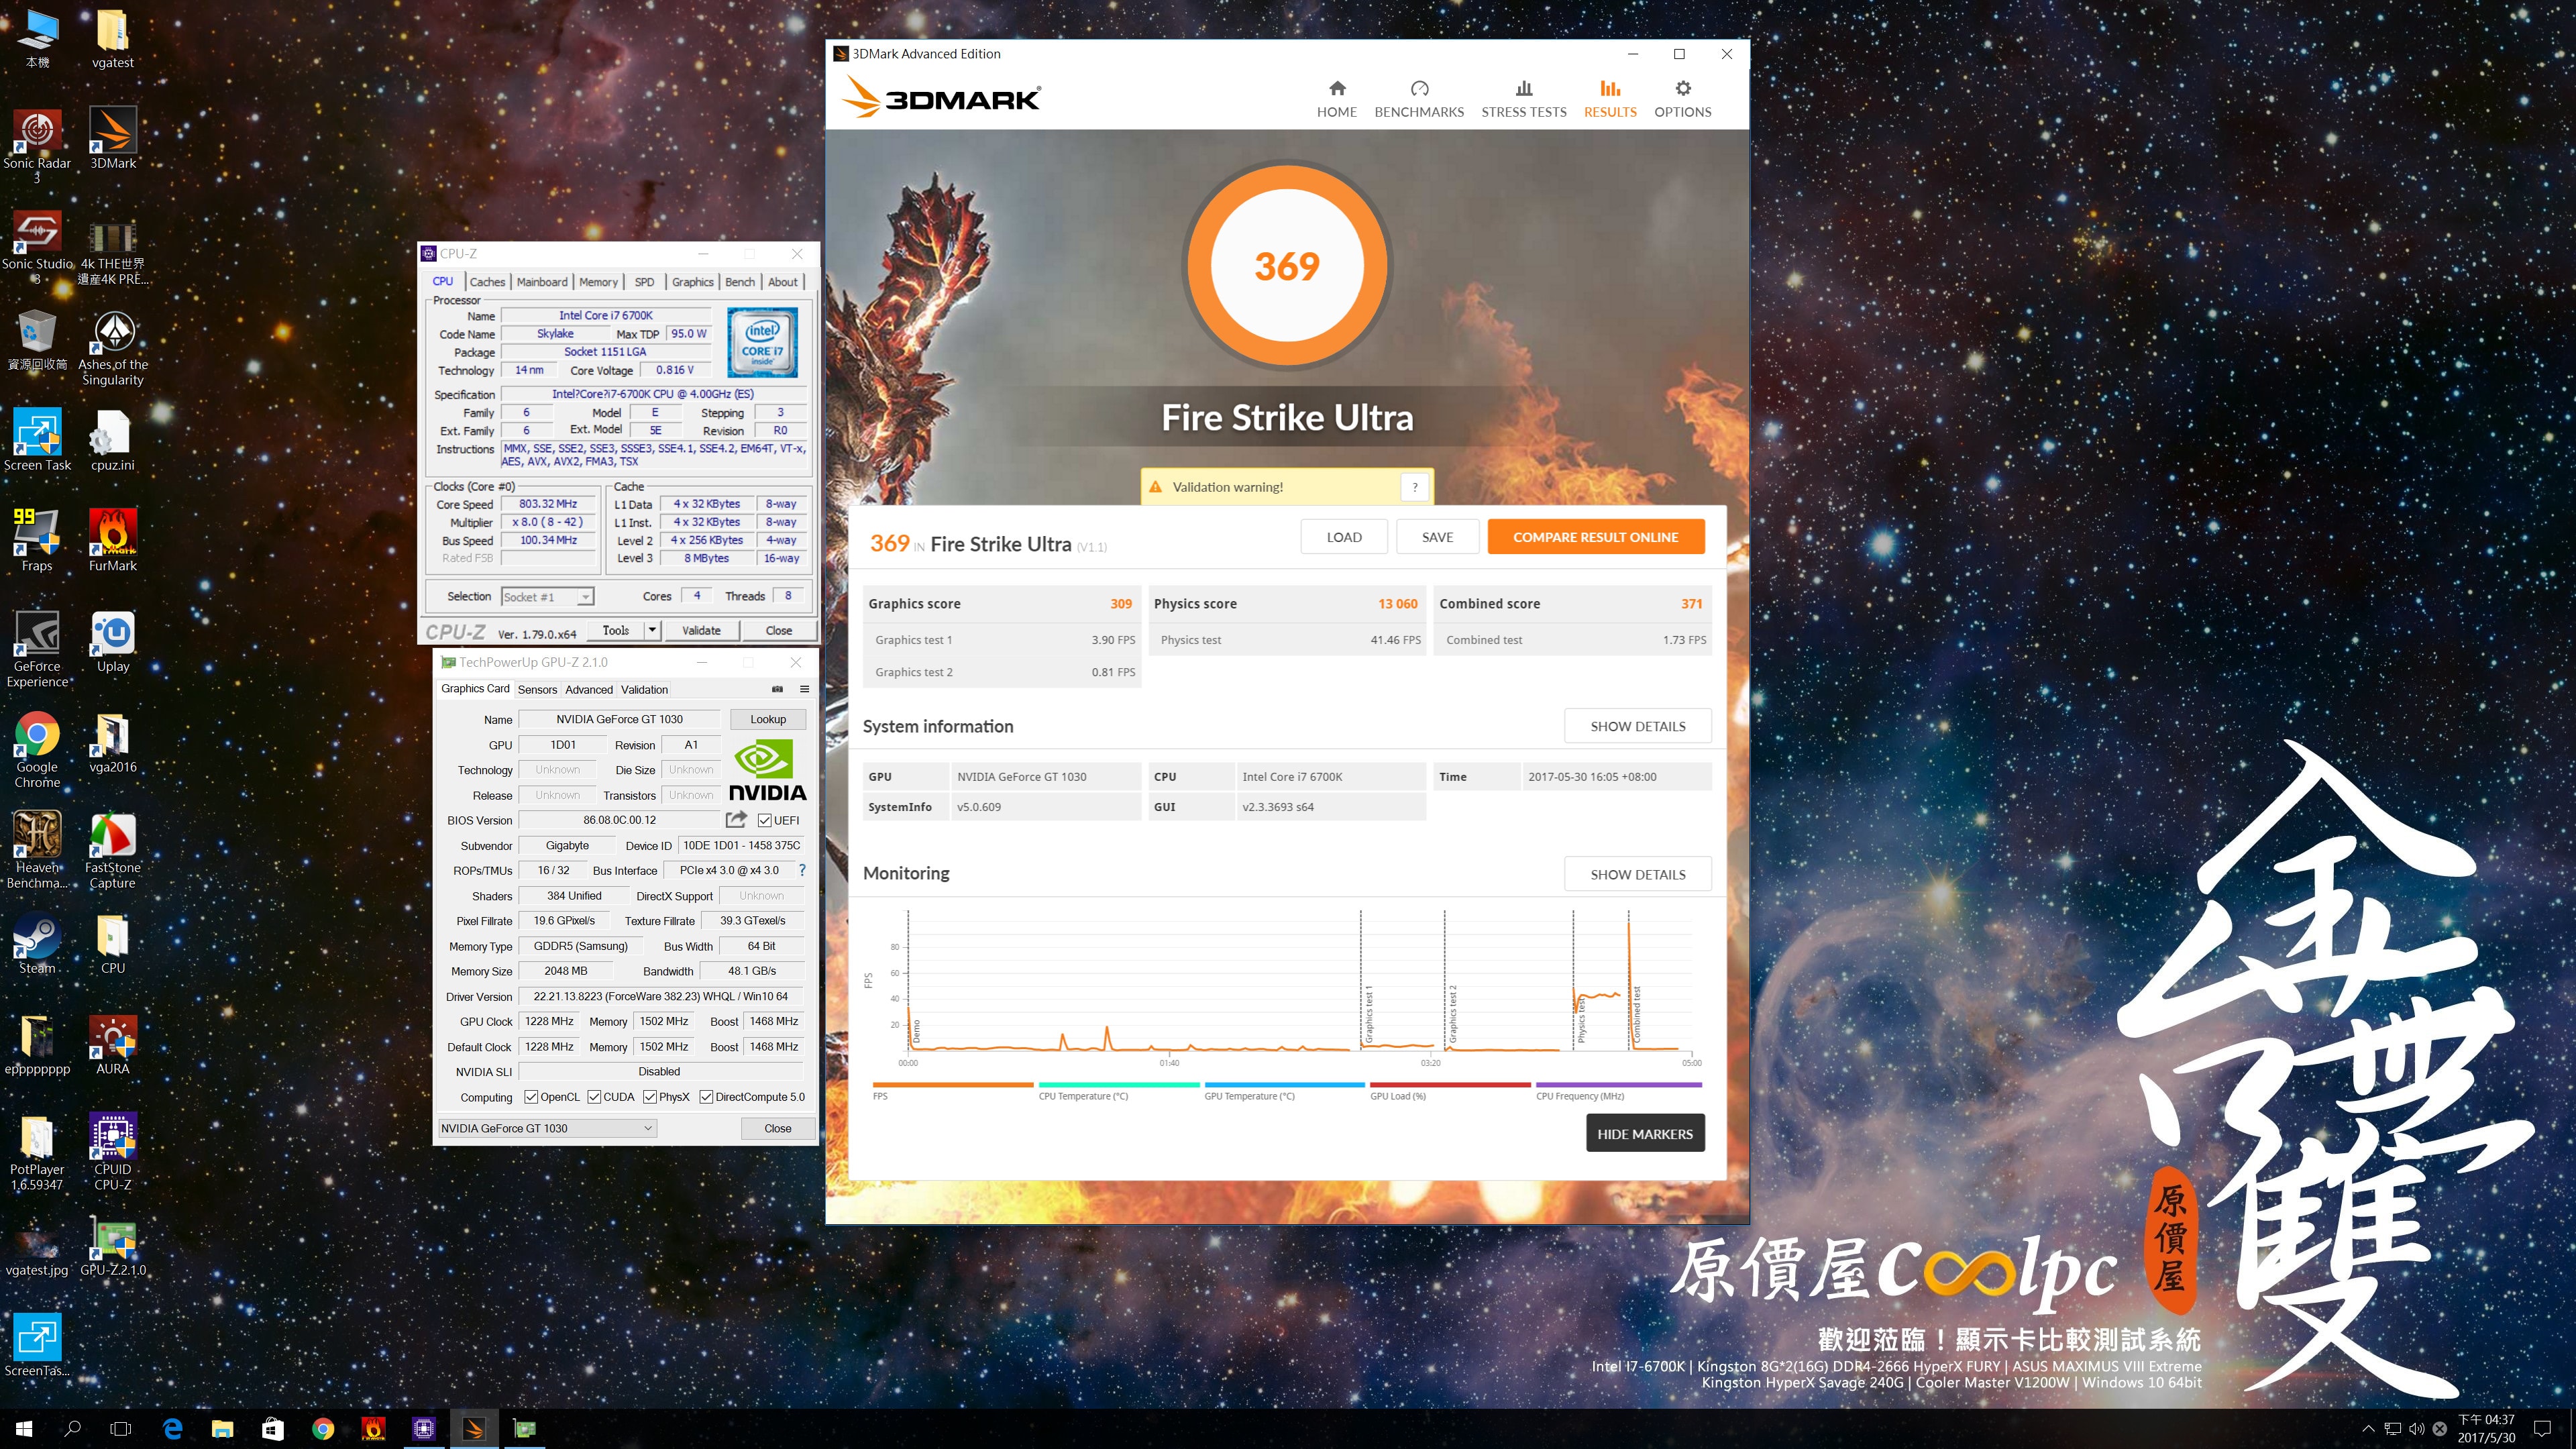Click the GPU-Z screenshot camera icon
2576x1449 pixels.
click(777, 689)
